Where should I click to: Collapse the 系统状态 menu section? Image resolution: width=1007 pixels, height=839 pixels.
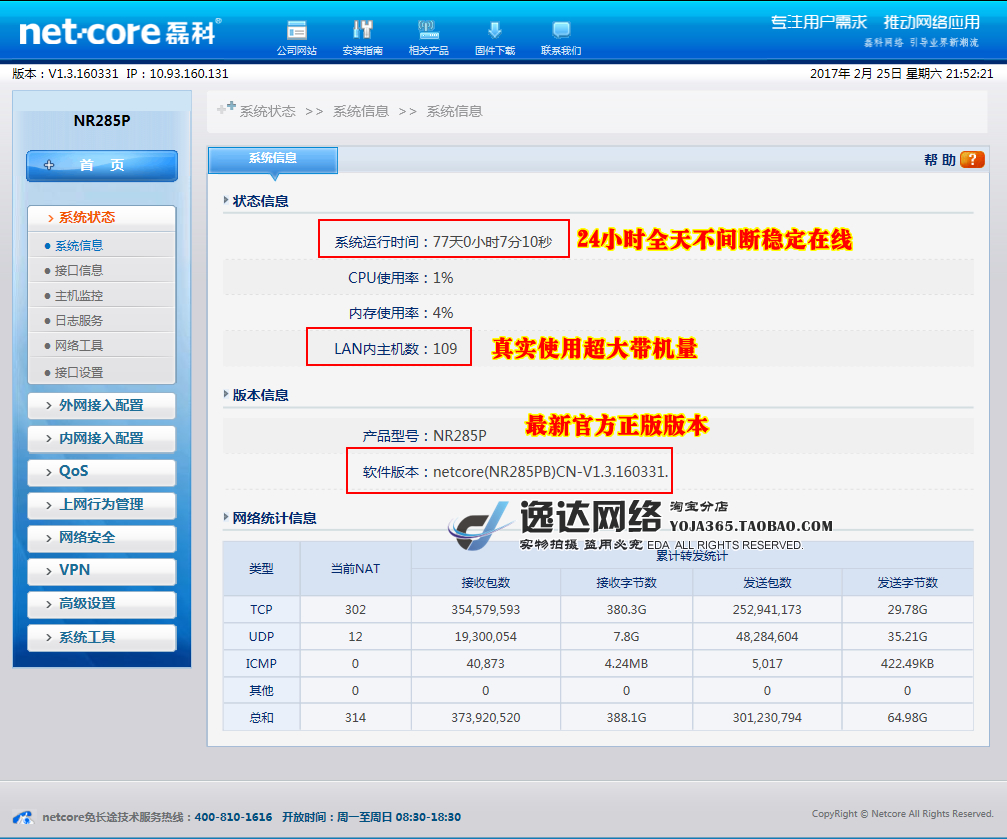[101, 218]
